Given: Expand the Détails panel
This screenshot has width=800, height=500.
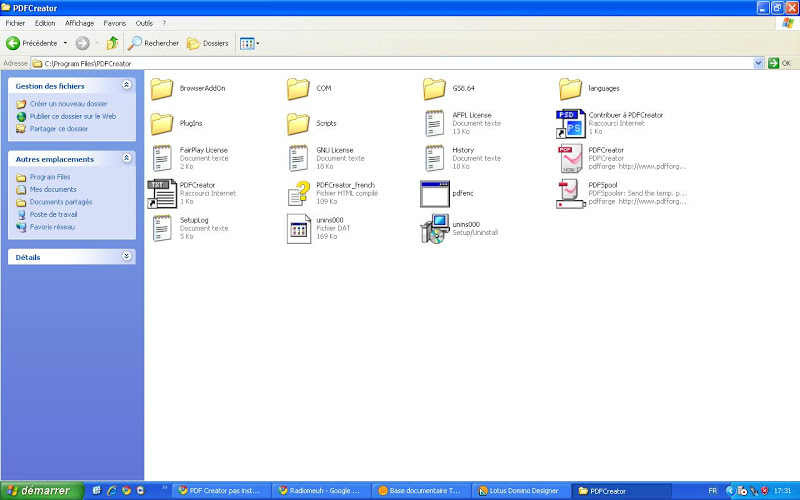Looking at the screenshot, I should point(127,256).
